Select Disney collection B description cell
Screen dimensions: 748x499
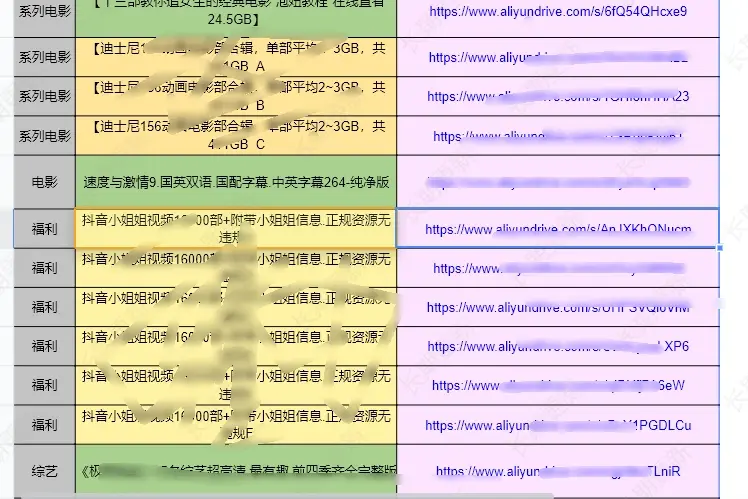(236, 96)
